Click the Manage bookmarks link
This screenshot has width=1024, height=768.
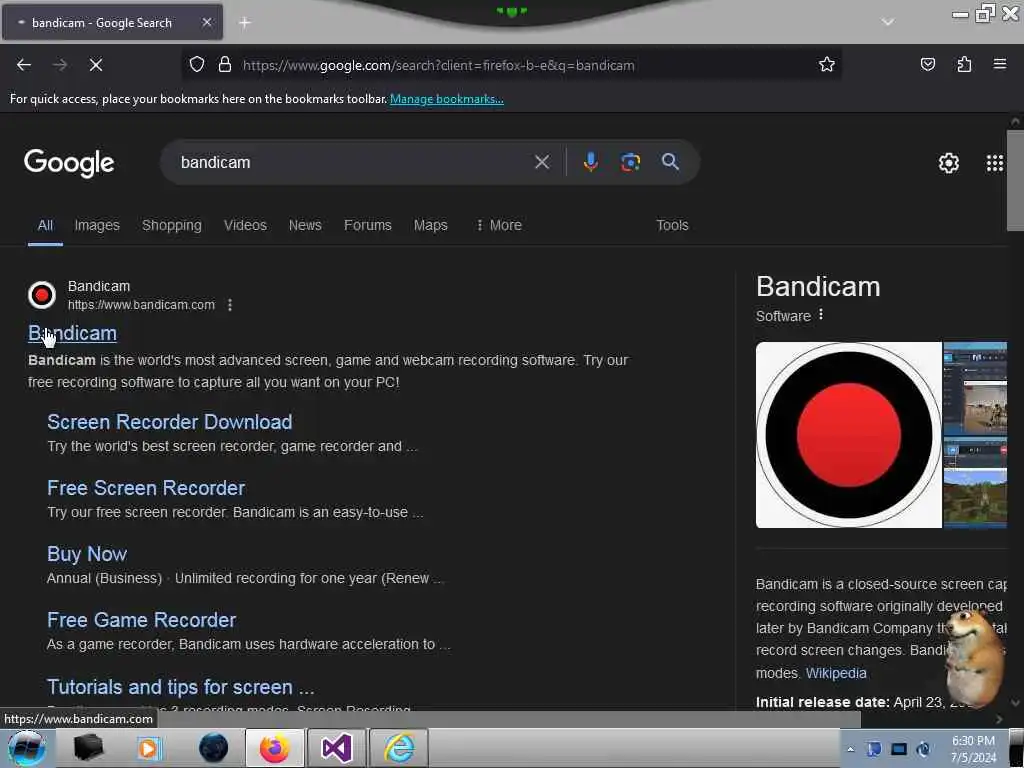click(x=447, y=99)
